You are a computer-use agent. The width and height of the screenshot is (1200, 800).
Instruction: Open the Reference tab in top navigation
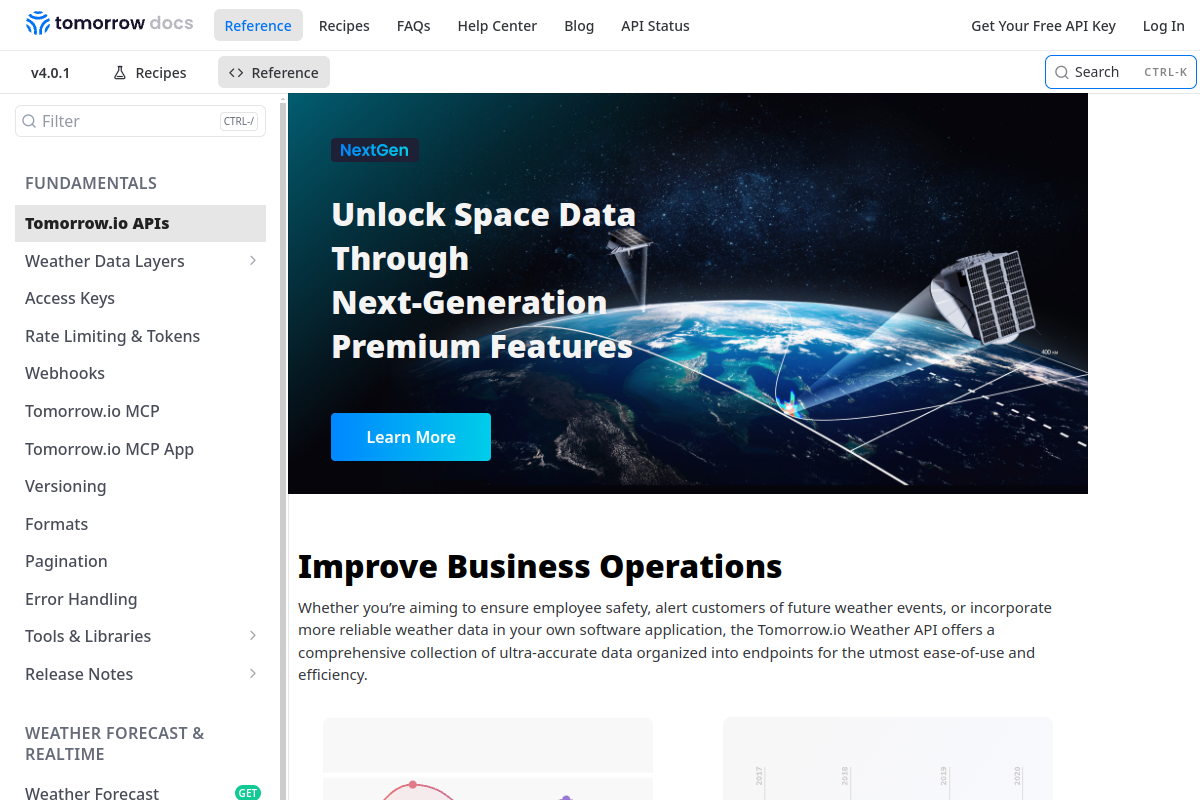tap(258, 26)
